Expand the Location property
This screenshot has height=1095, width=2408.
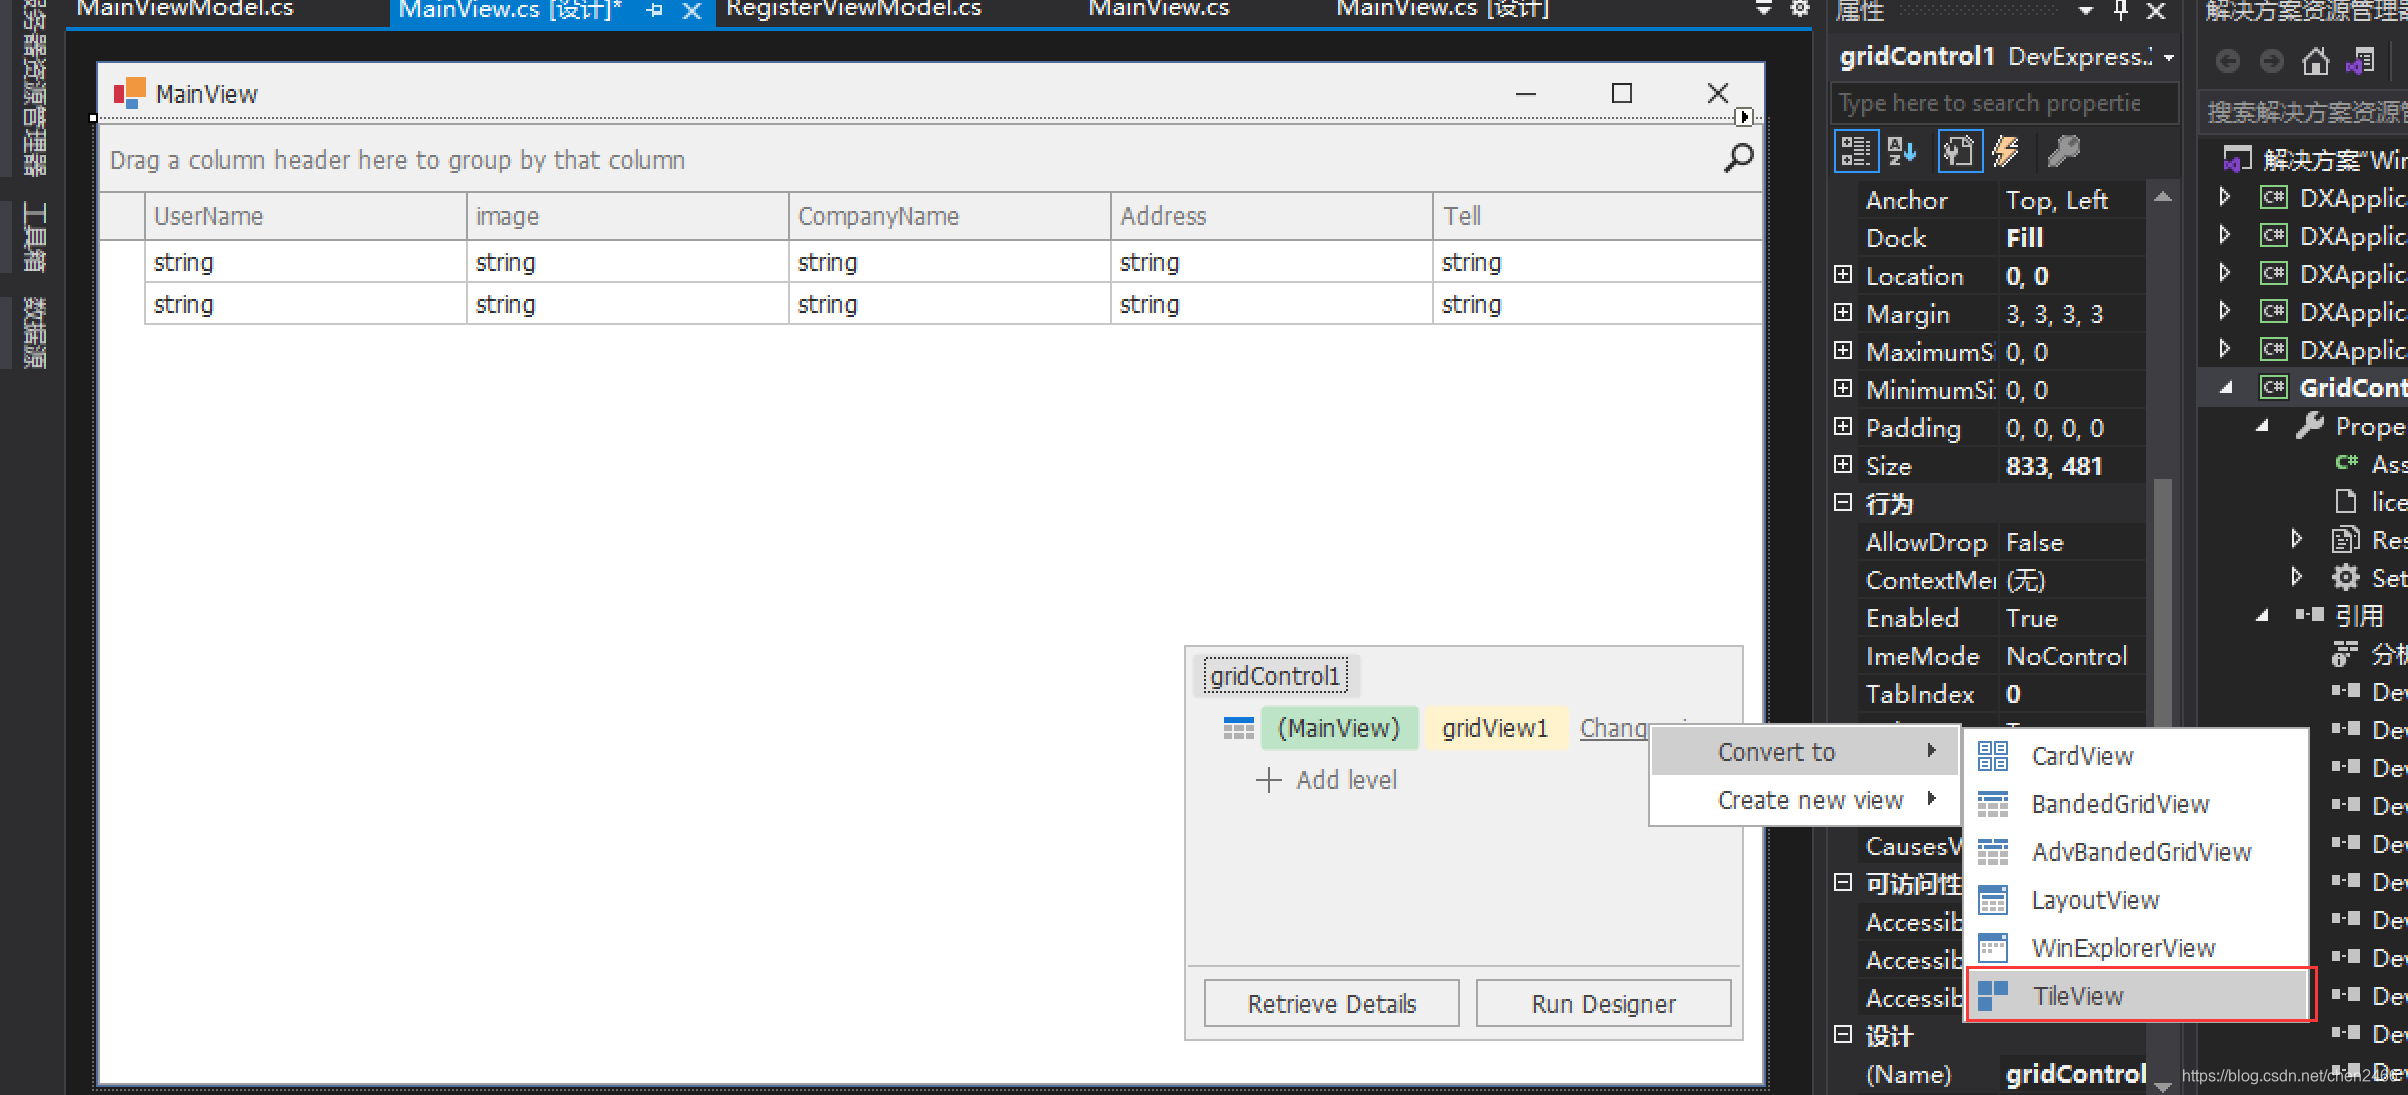[x=1843, y=275]
